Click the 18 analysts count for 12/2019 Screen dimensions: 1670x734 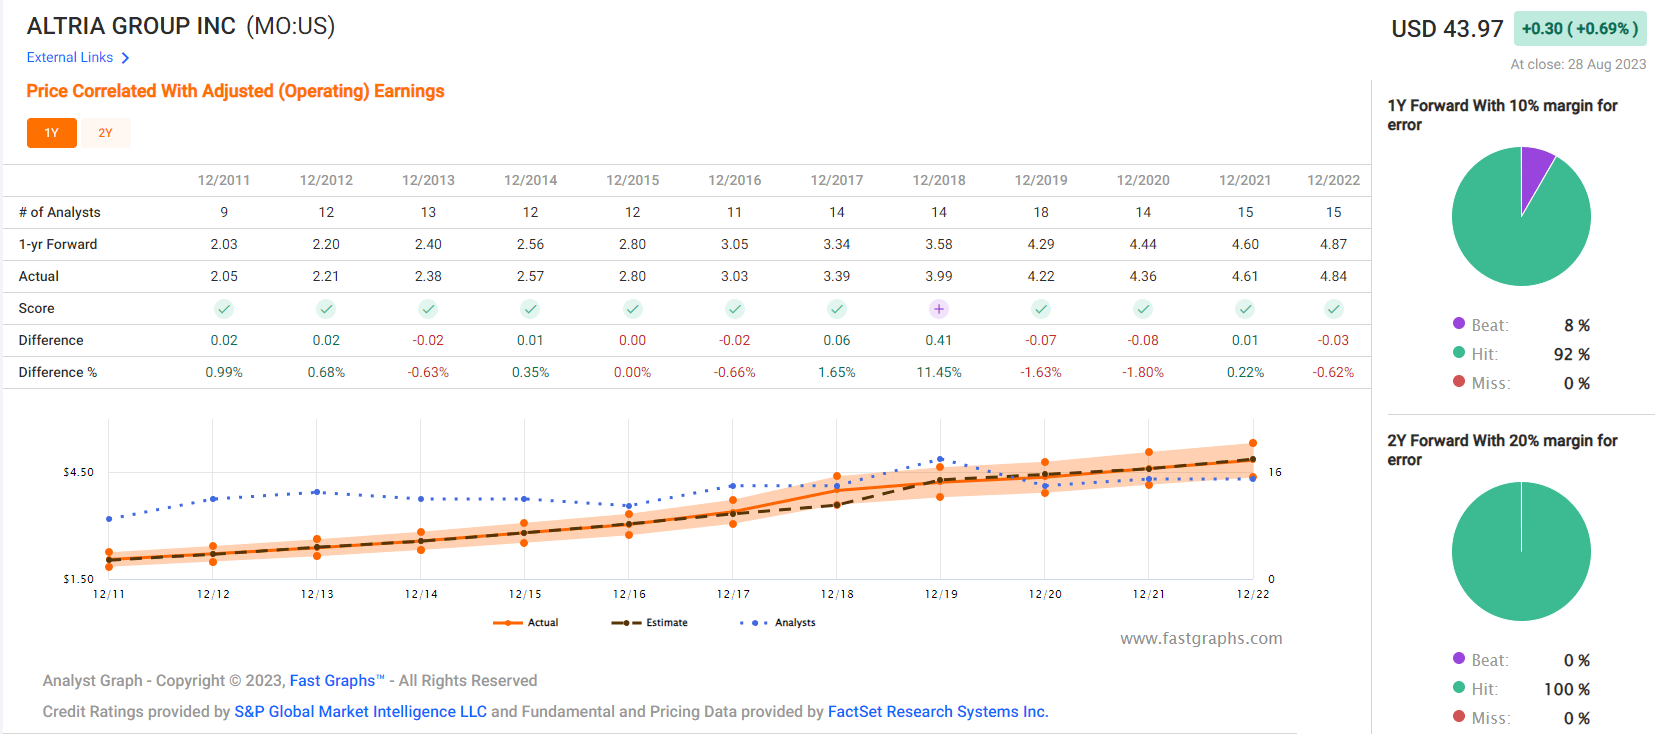(1041, 212)
